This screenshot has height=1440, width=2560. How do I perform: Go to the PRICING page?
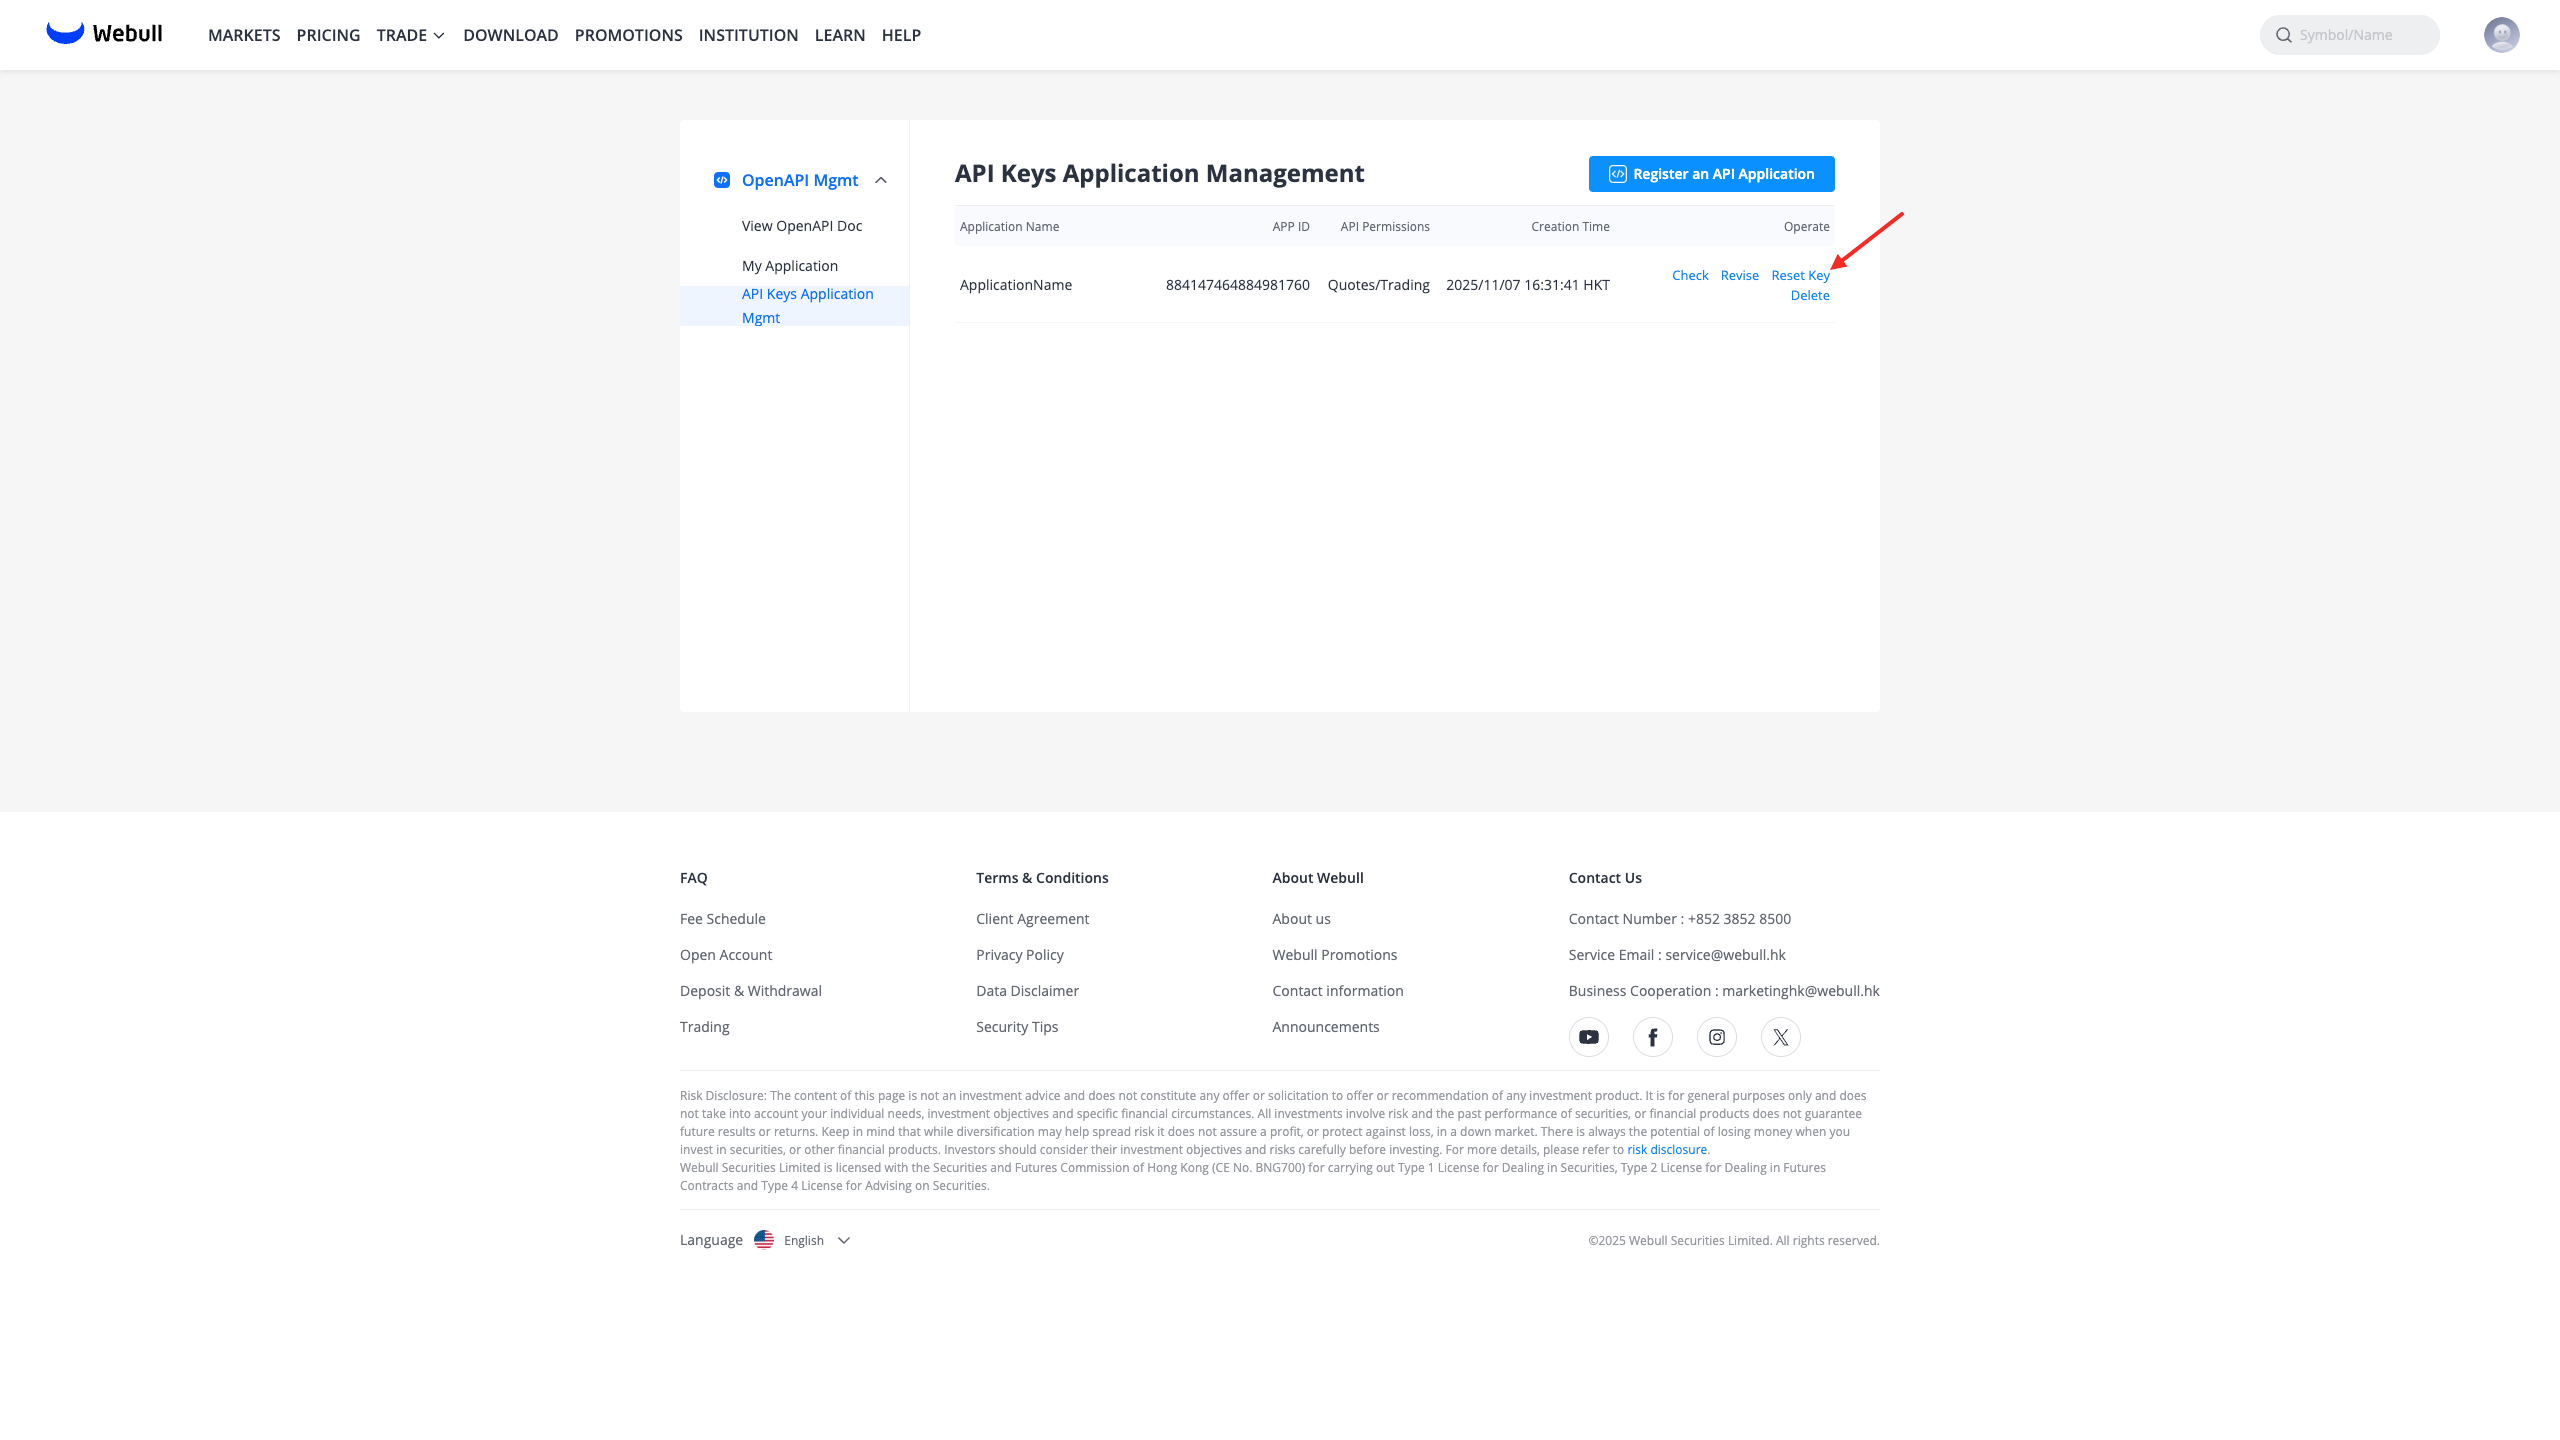(328, 35)
